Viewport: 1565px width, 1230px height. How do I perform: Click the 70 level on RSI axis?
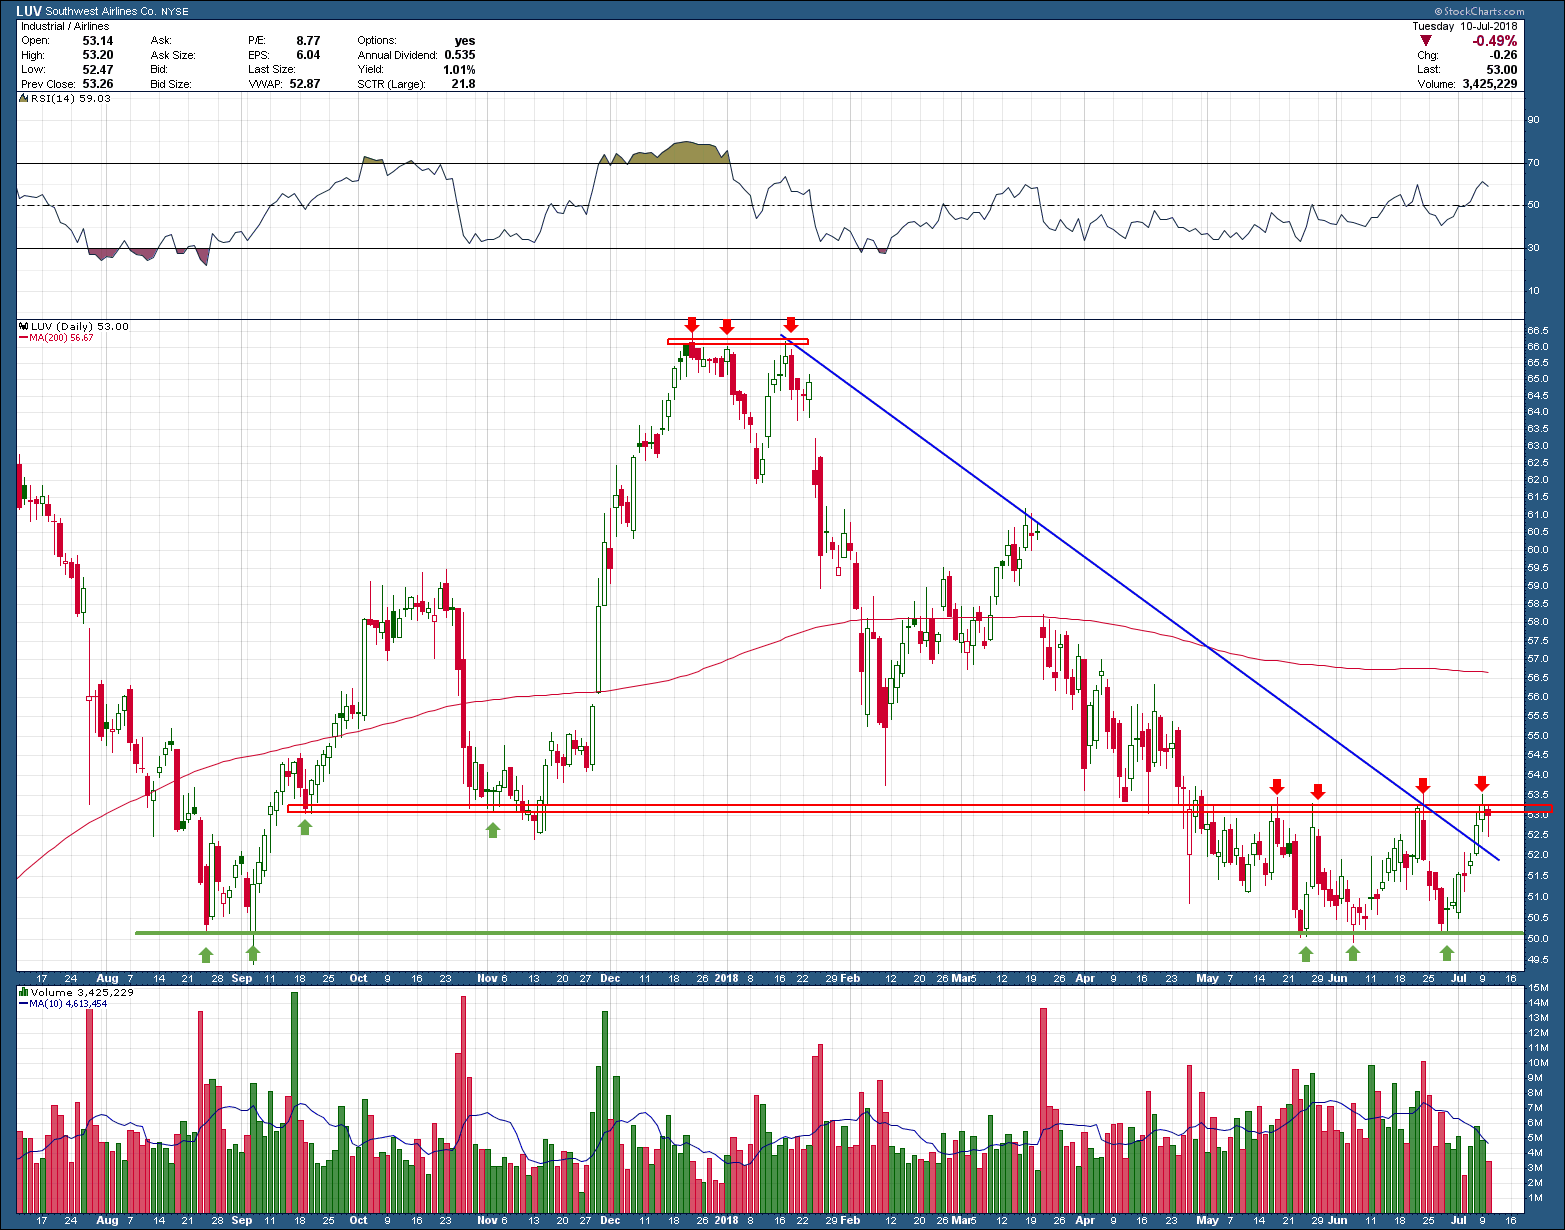pos(1533,163)
